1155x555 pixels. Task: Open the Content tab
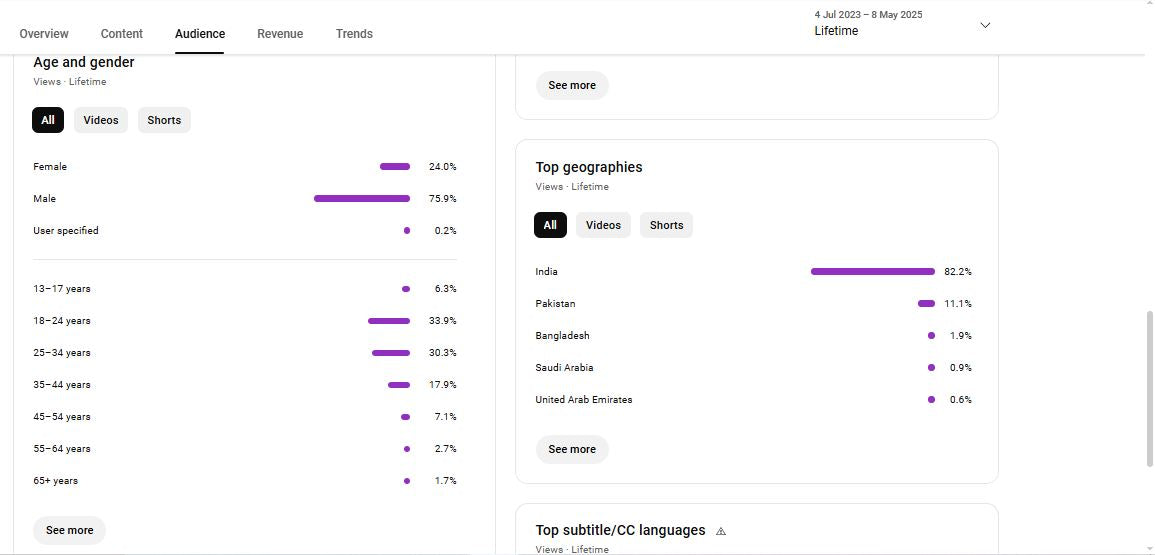(122, 34)
